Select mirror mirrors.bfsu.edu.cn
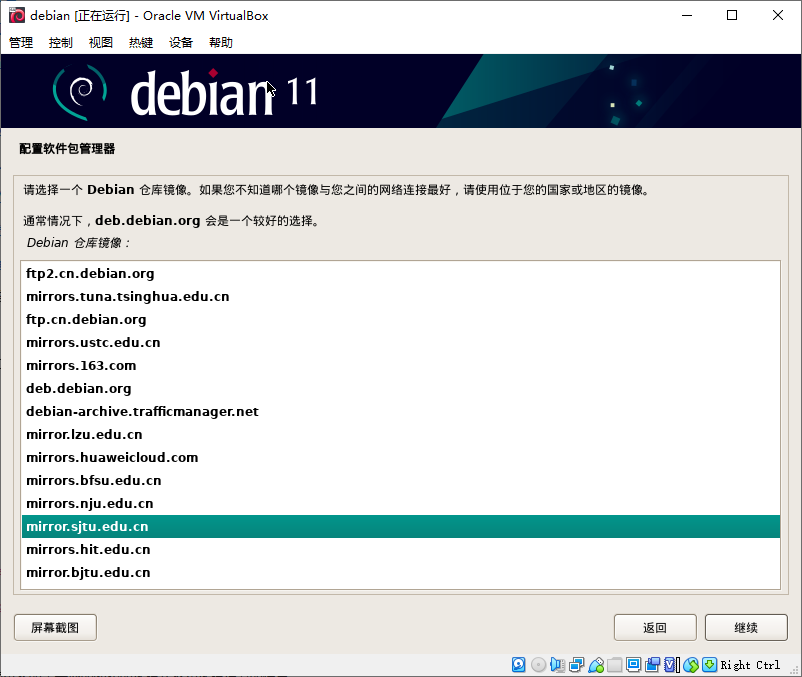The image size is (802, 677). tap(401, 481)
